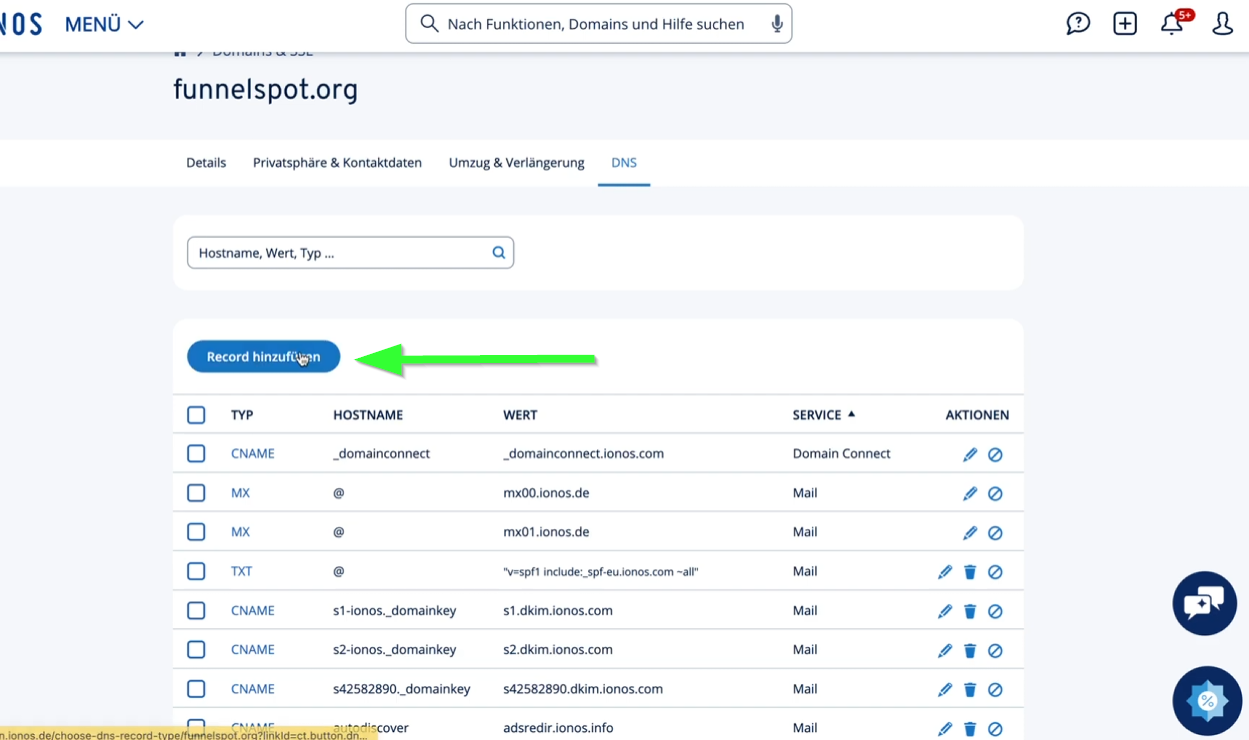Delete the s42582890._domainkey record
The image size is (1249, 740).
click(x=970, y=689)
